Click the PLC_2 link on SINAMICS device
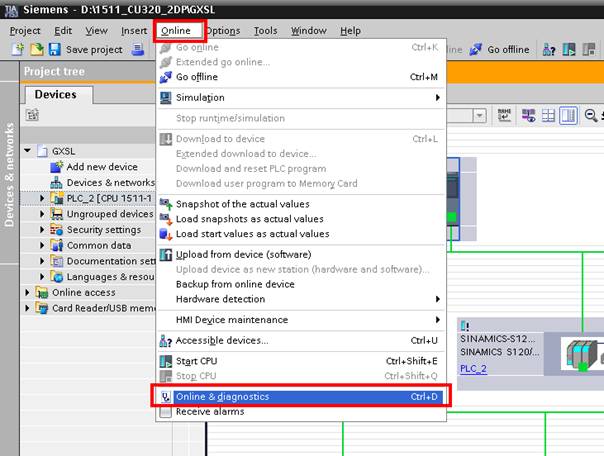The image size is (604, 456). tap(474, 369)
